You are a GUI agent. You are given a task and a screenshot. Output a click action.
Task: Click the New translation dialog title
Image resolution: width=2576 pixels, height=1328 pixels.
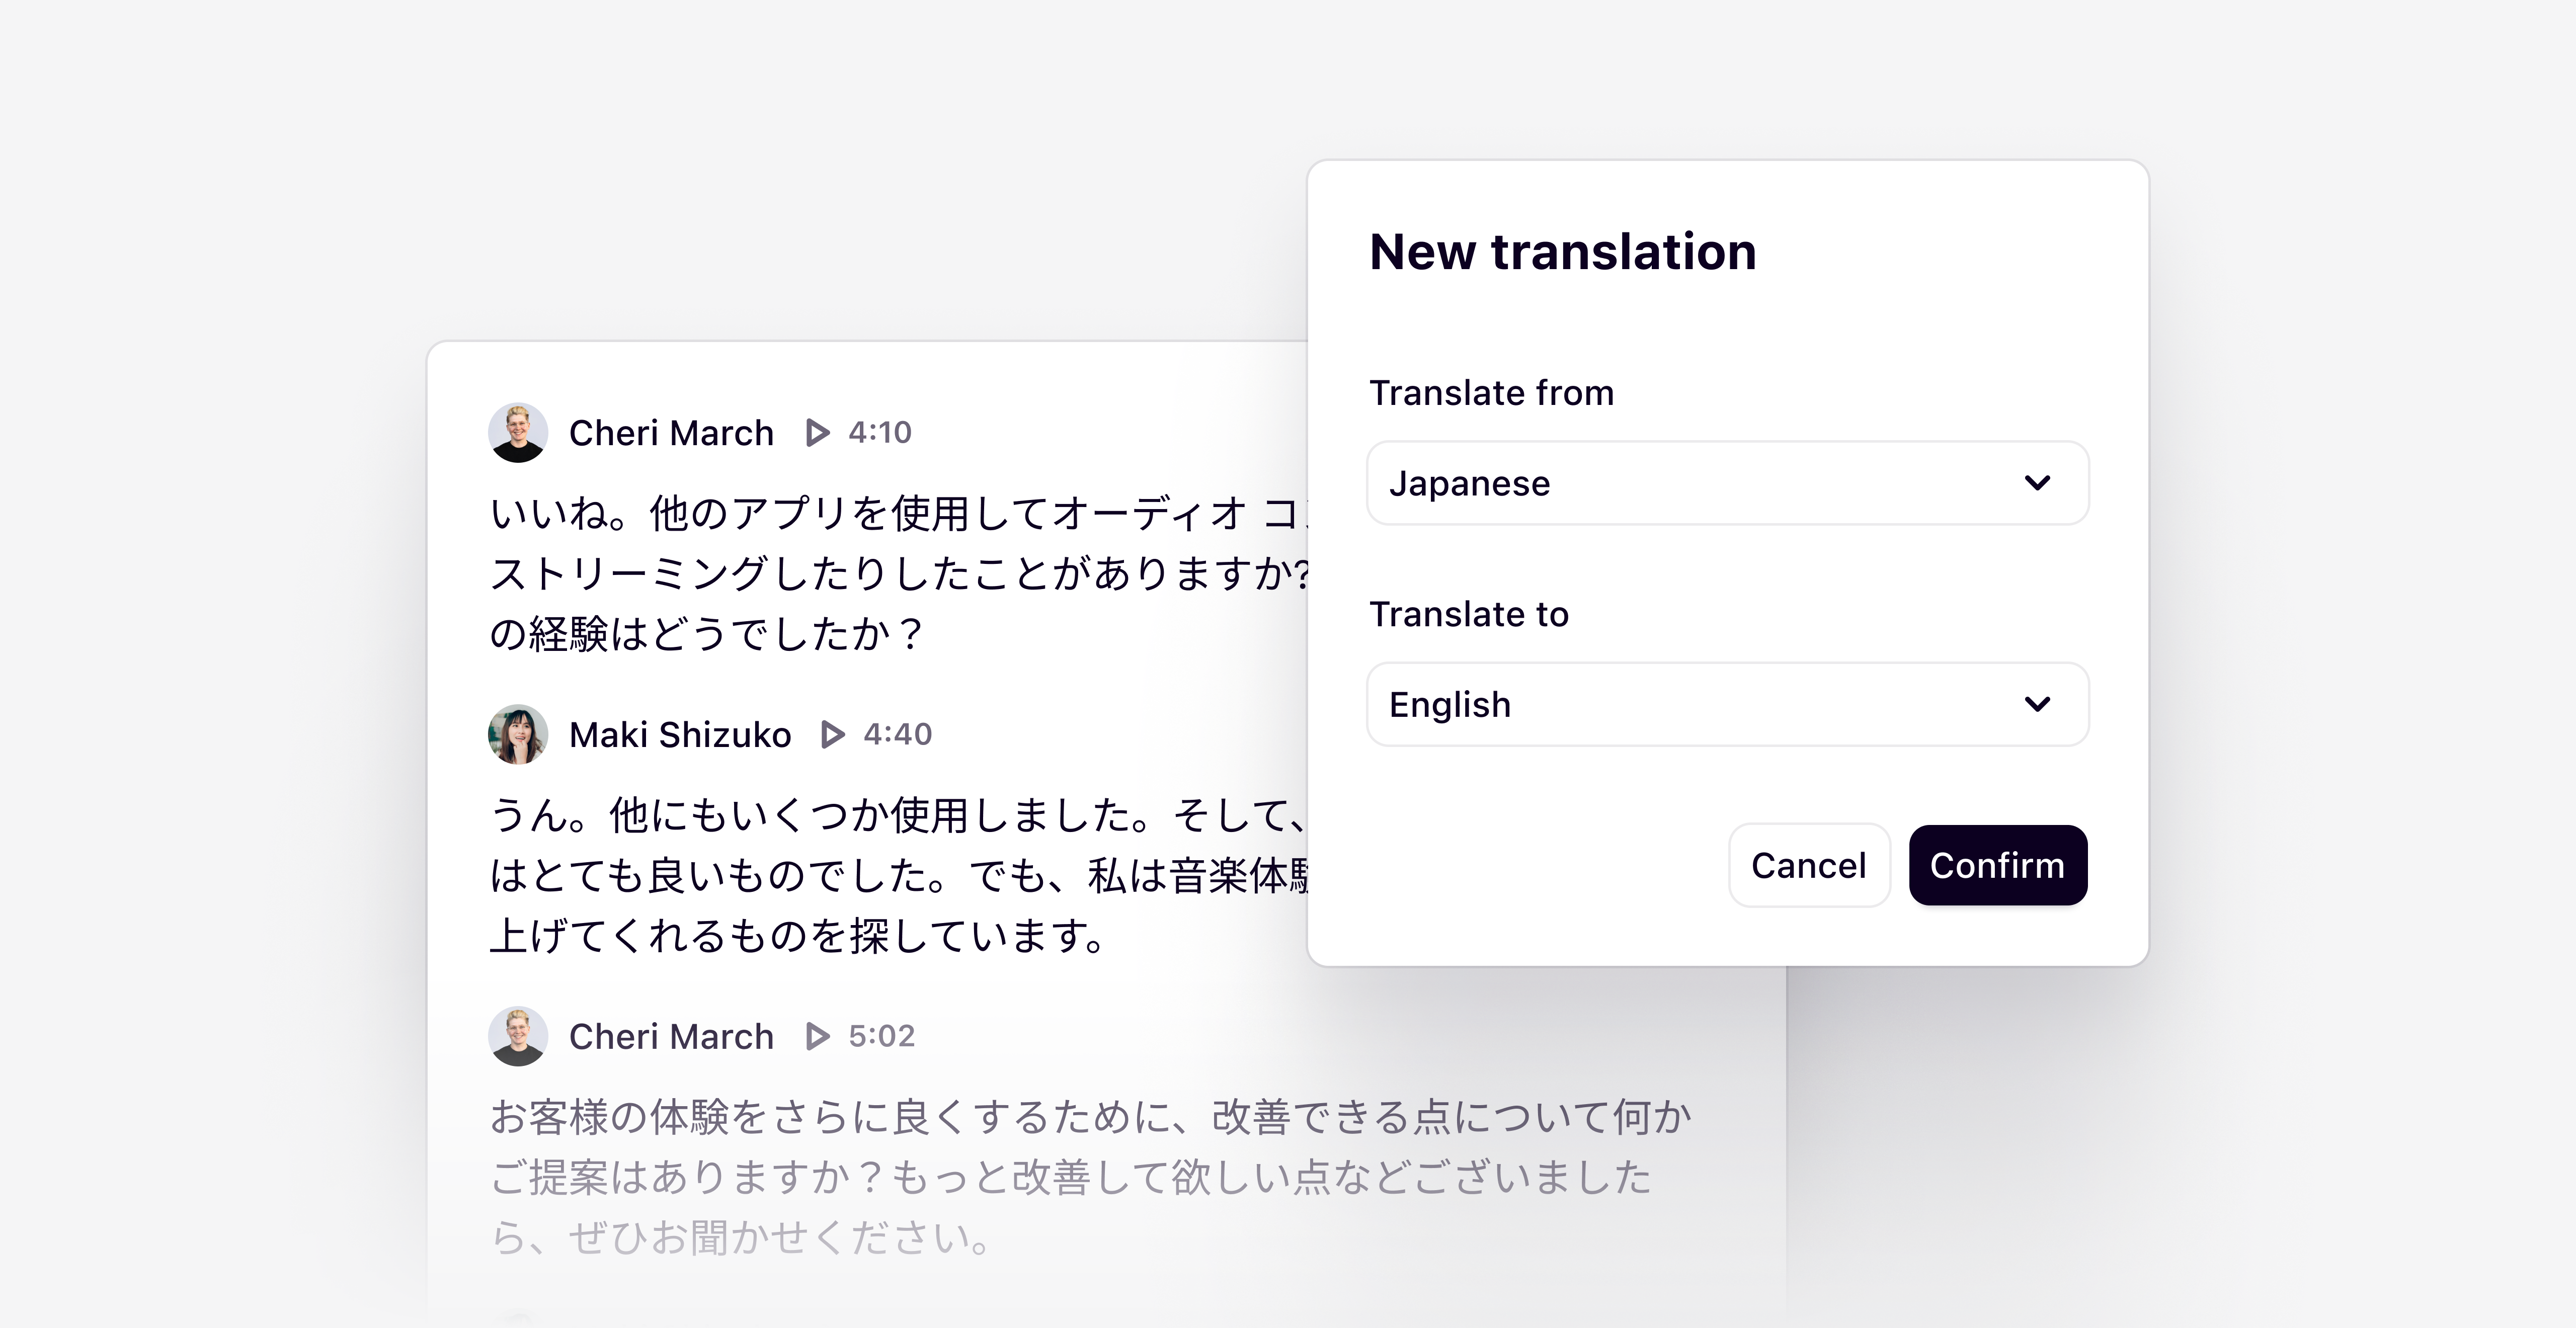1562,251
